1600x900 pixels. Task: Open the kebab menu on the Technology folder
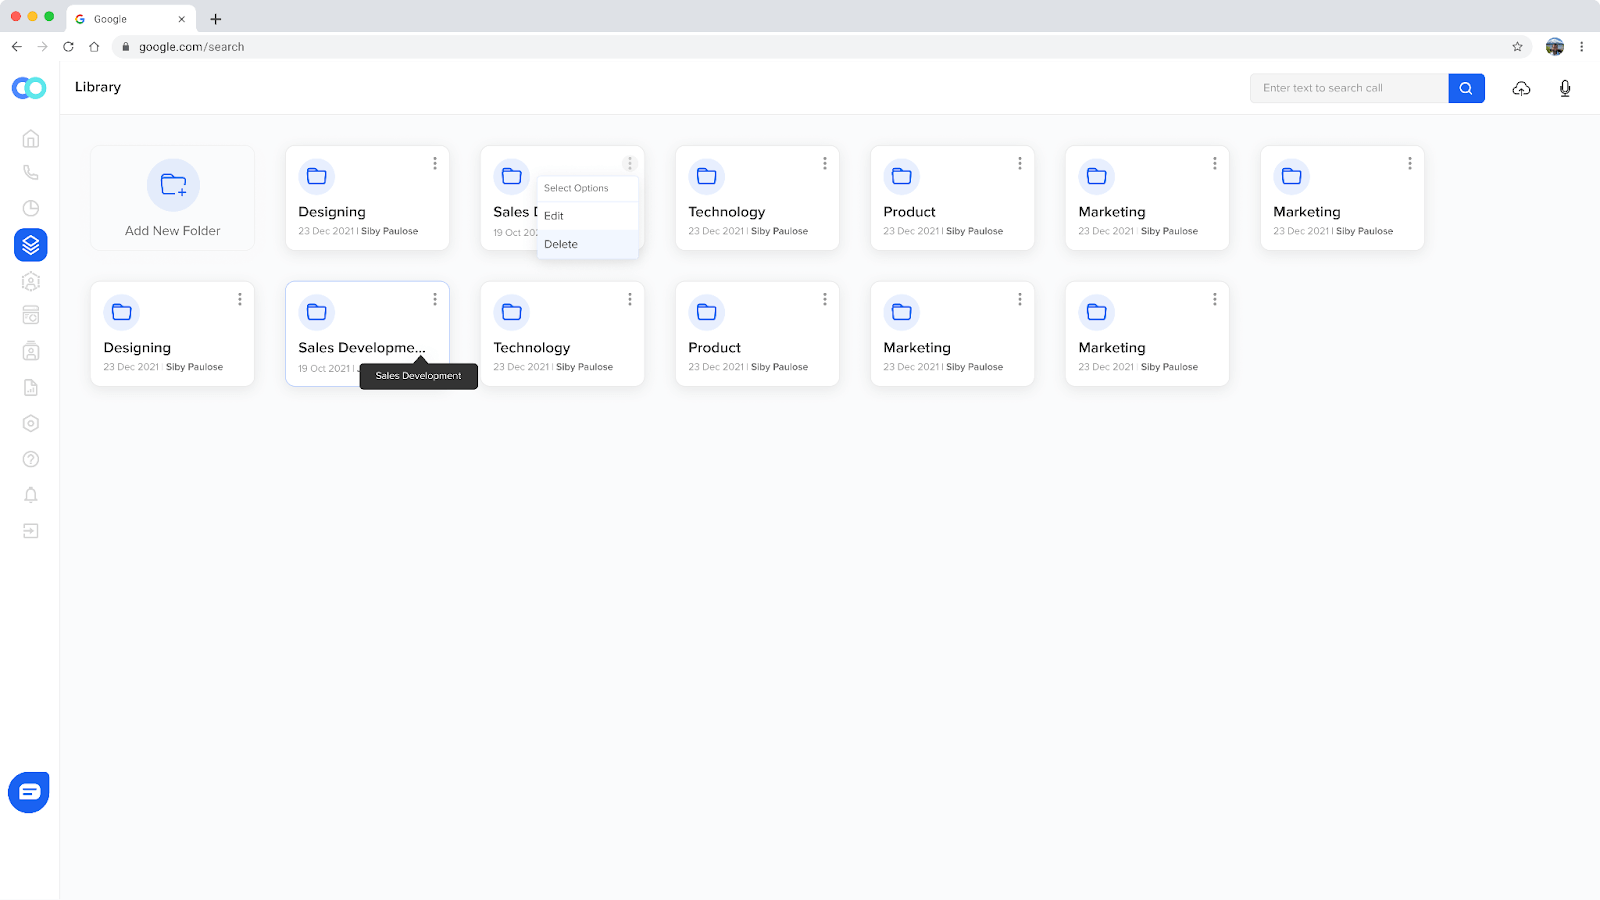pyautogui.click(x=824, y=162)
